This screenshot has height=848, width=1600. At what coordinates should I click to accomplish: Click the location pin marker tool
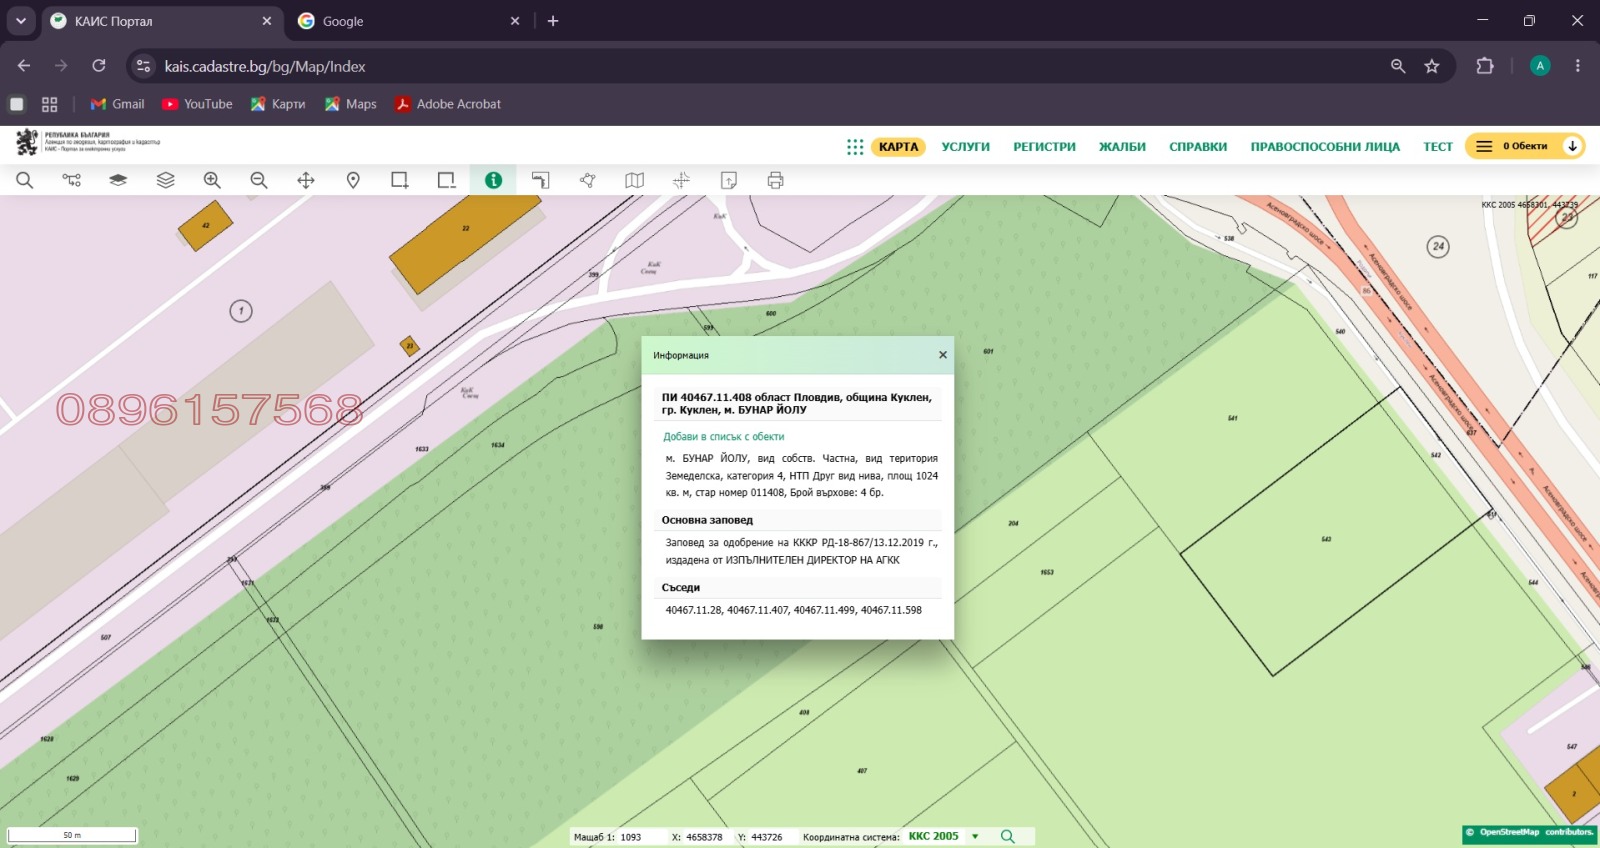click(353, 180)
